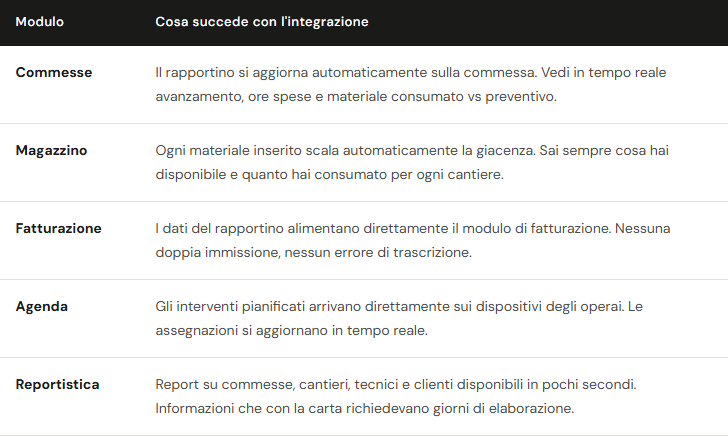Image resolution: width=728 pixels, height=436 pixels.
Task: Click the line "doppia immissione, nessun errore di trascrizione"
Action: [313, 253]
